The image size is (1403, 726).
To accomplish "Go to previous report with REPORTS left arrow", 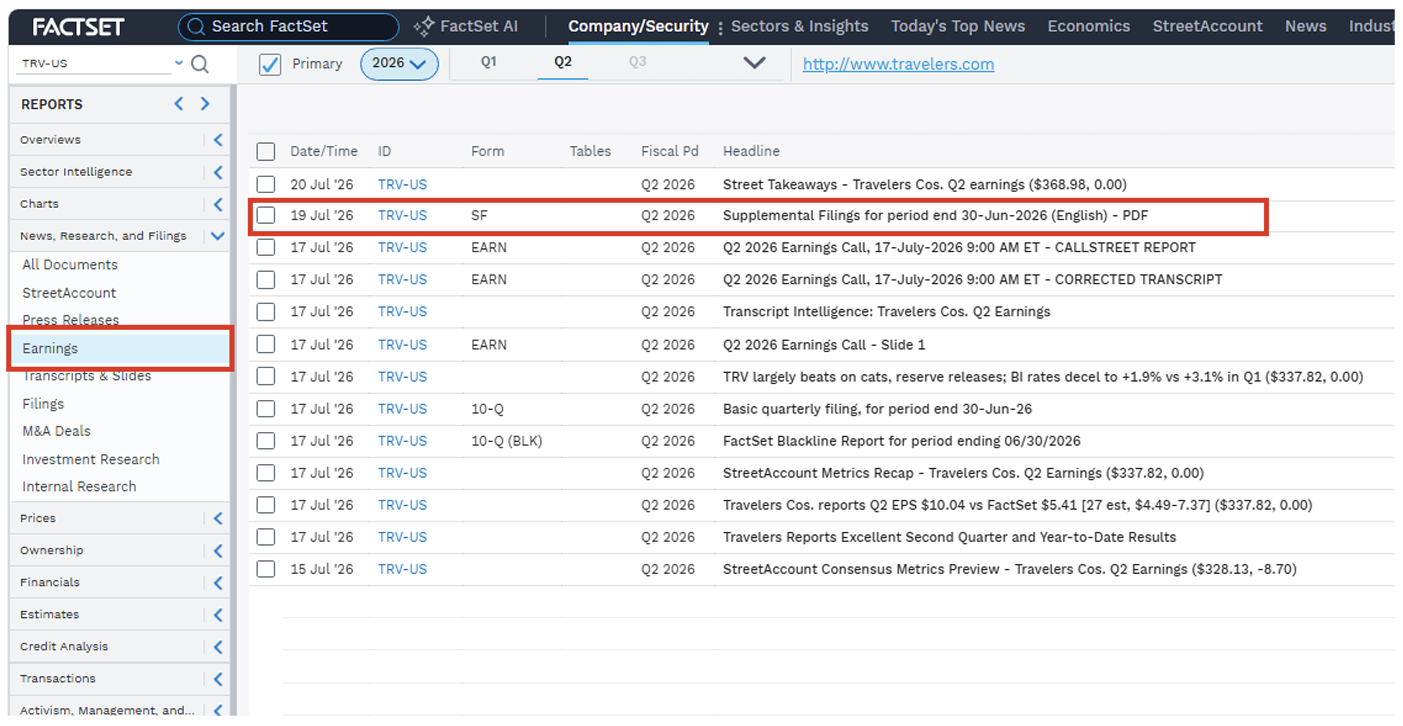I will pyautogui.click(x=179, y=104).
